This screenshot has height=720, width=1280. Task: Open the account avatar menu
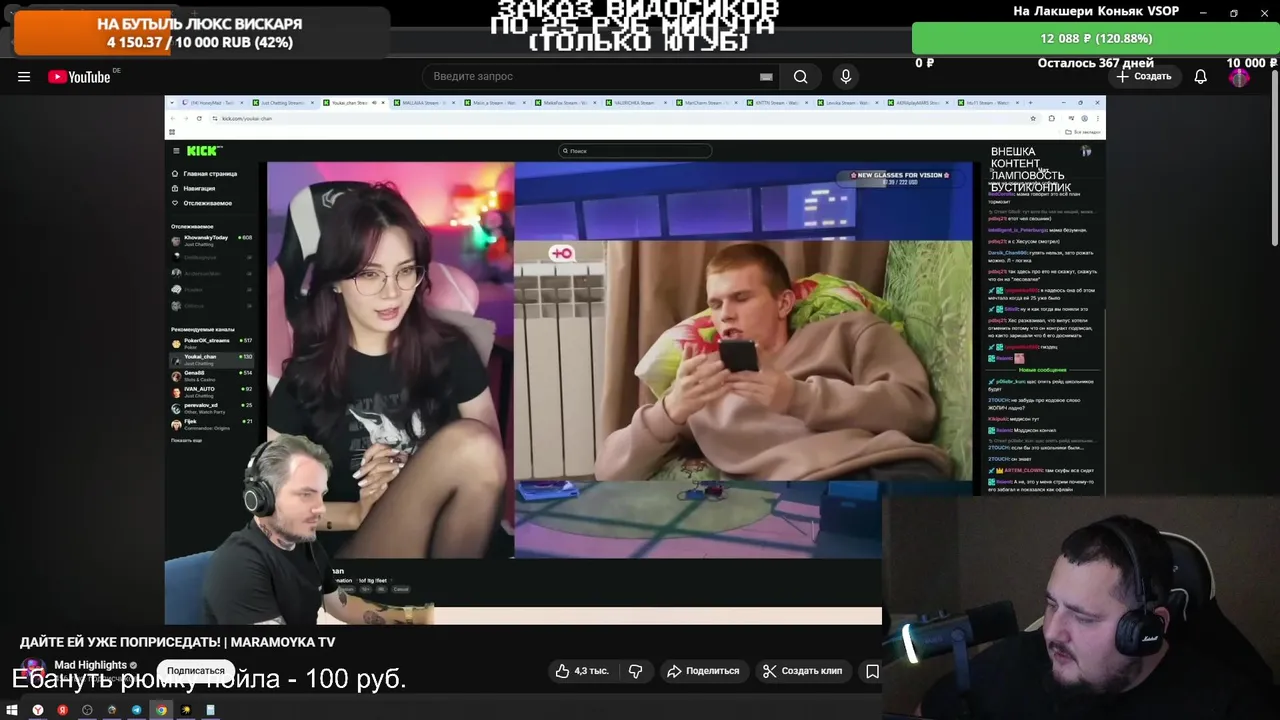tap(1239, 77)
